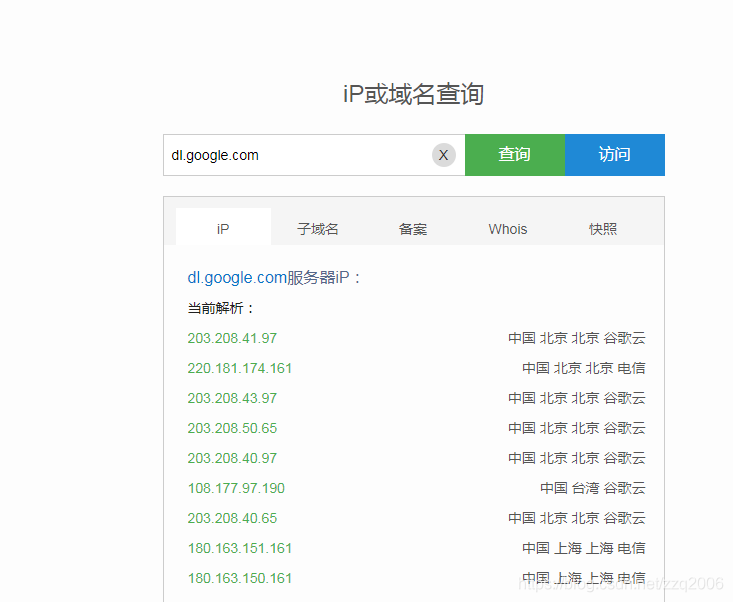
Task: Select the iP tab
Action: pos(223,229)
